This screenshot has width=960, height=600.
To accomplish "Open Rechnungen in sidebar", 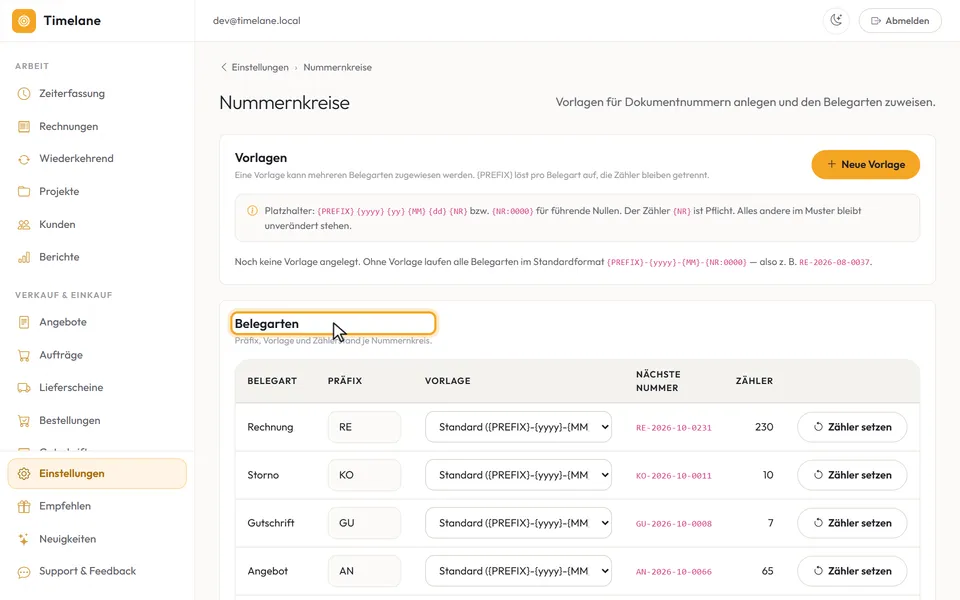I will pos(97,127).
